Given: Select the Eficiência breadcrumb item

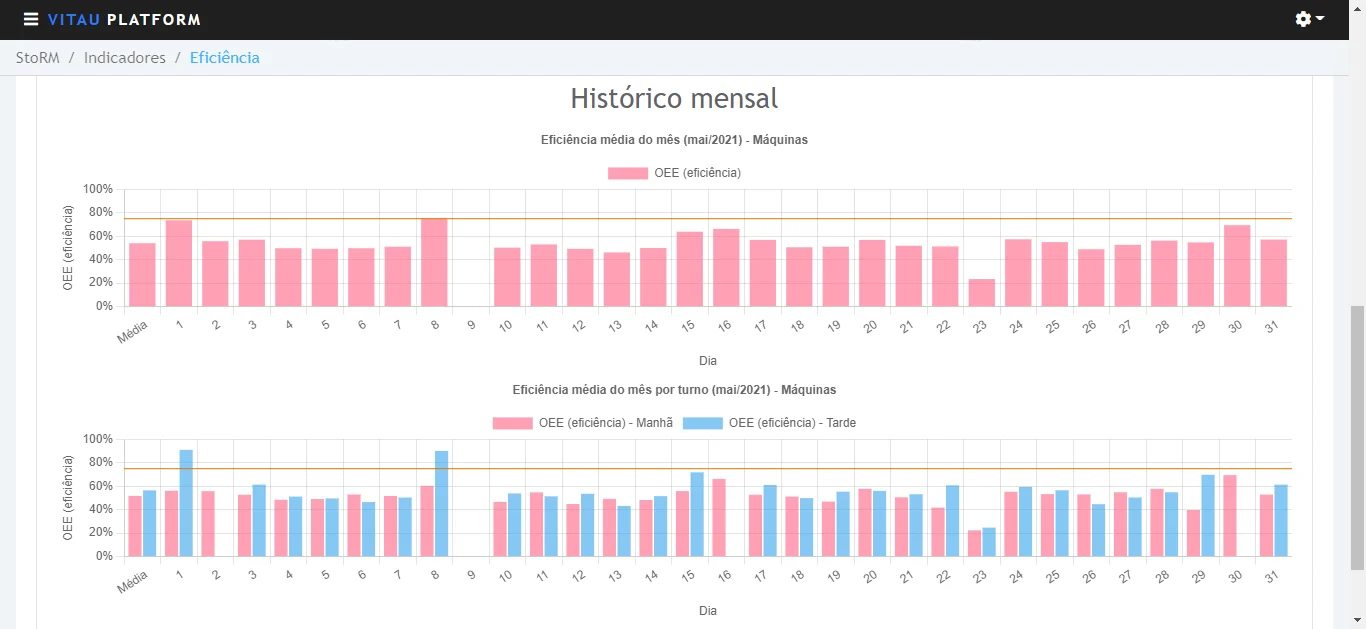Looking at the screenshot, I should (225, 58).
